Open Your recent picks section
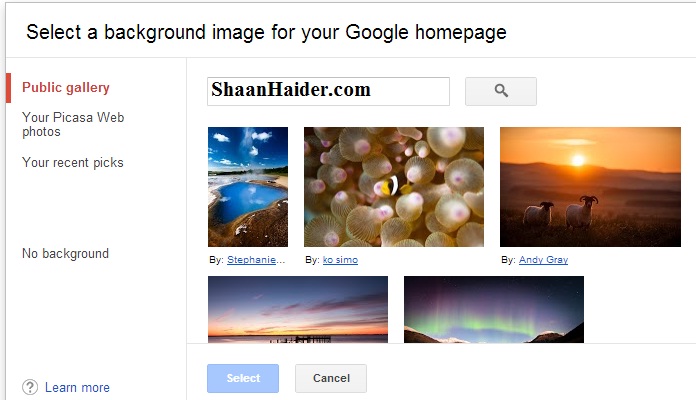The height and width of the screenshot is (400, 696). 73,162
